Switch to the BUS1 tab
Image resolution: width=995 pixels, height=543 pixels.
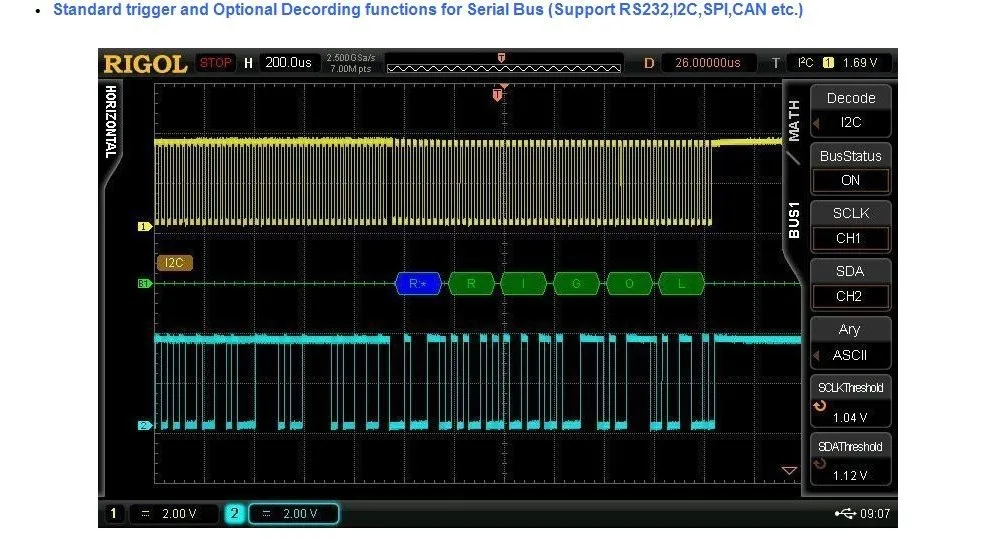(794, 220)
